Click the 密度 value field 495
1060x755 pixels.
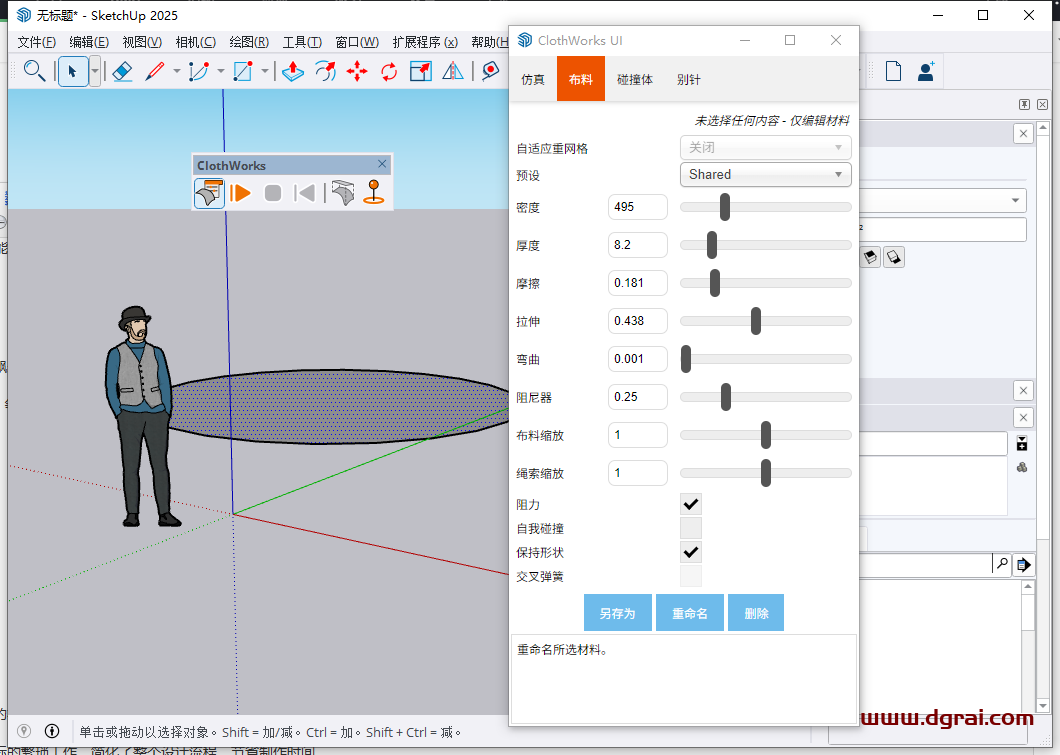[x=637, y=207]
